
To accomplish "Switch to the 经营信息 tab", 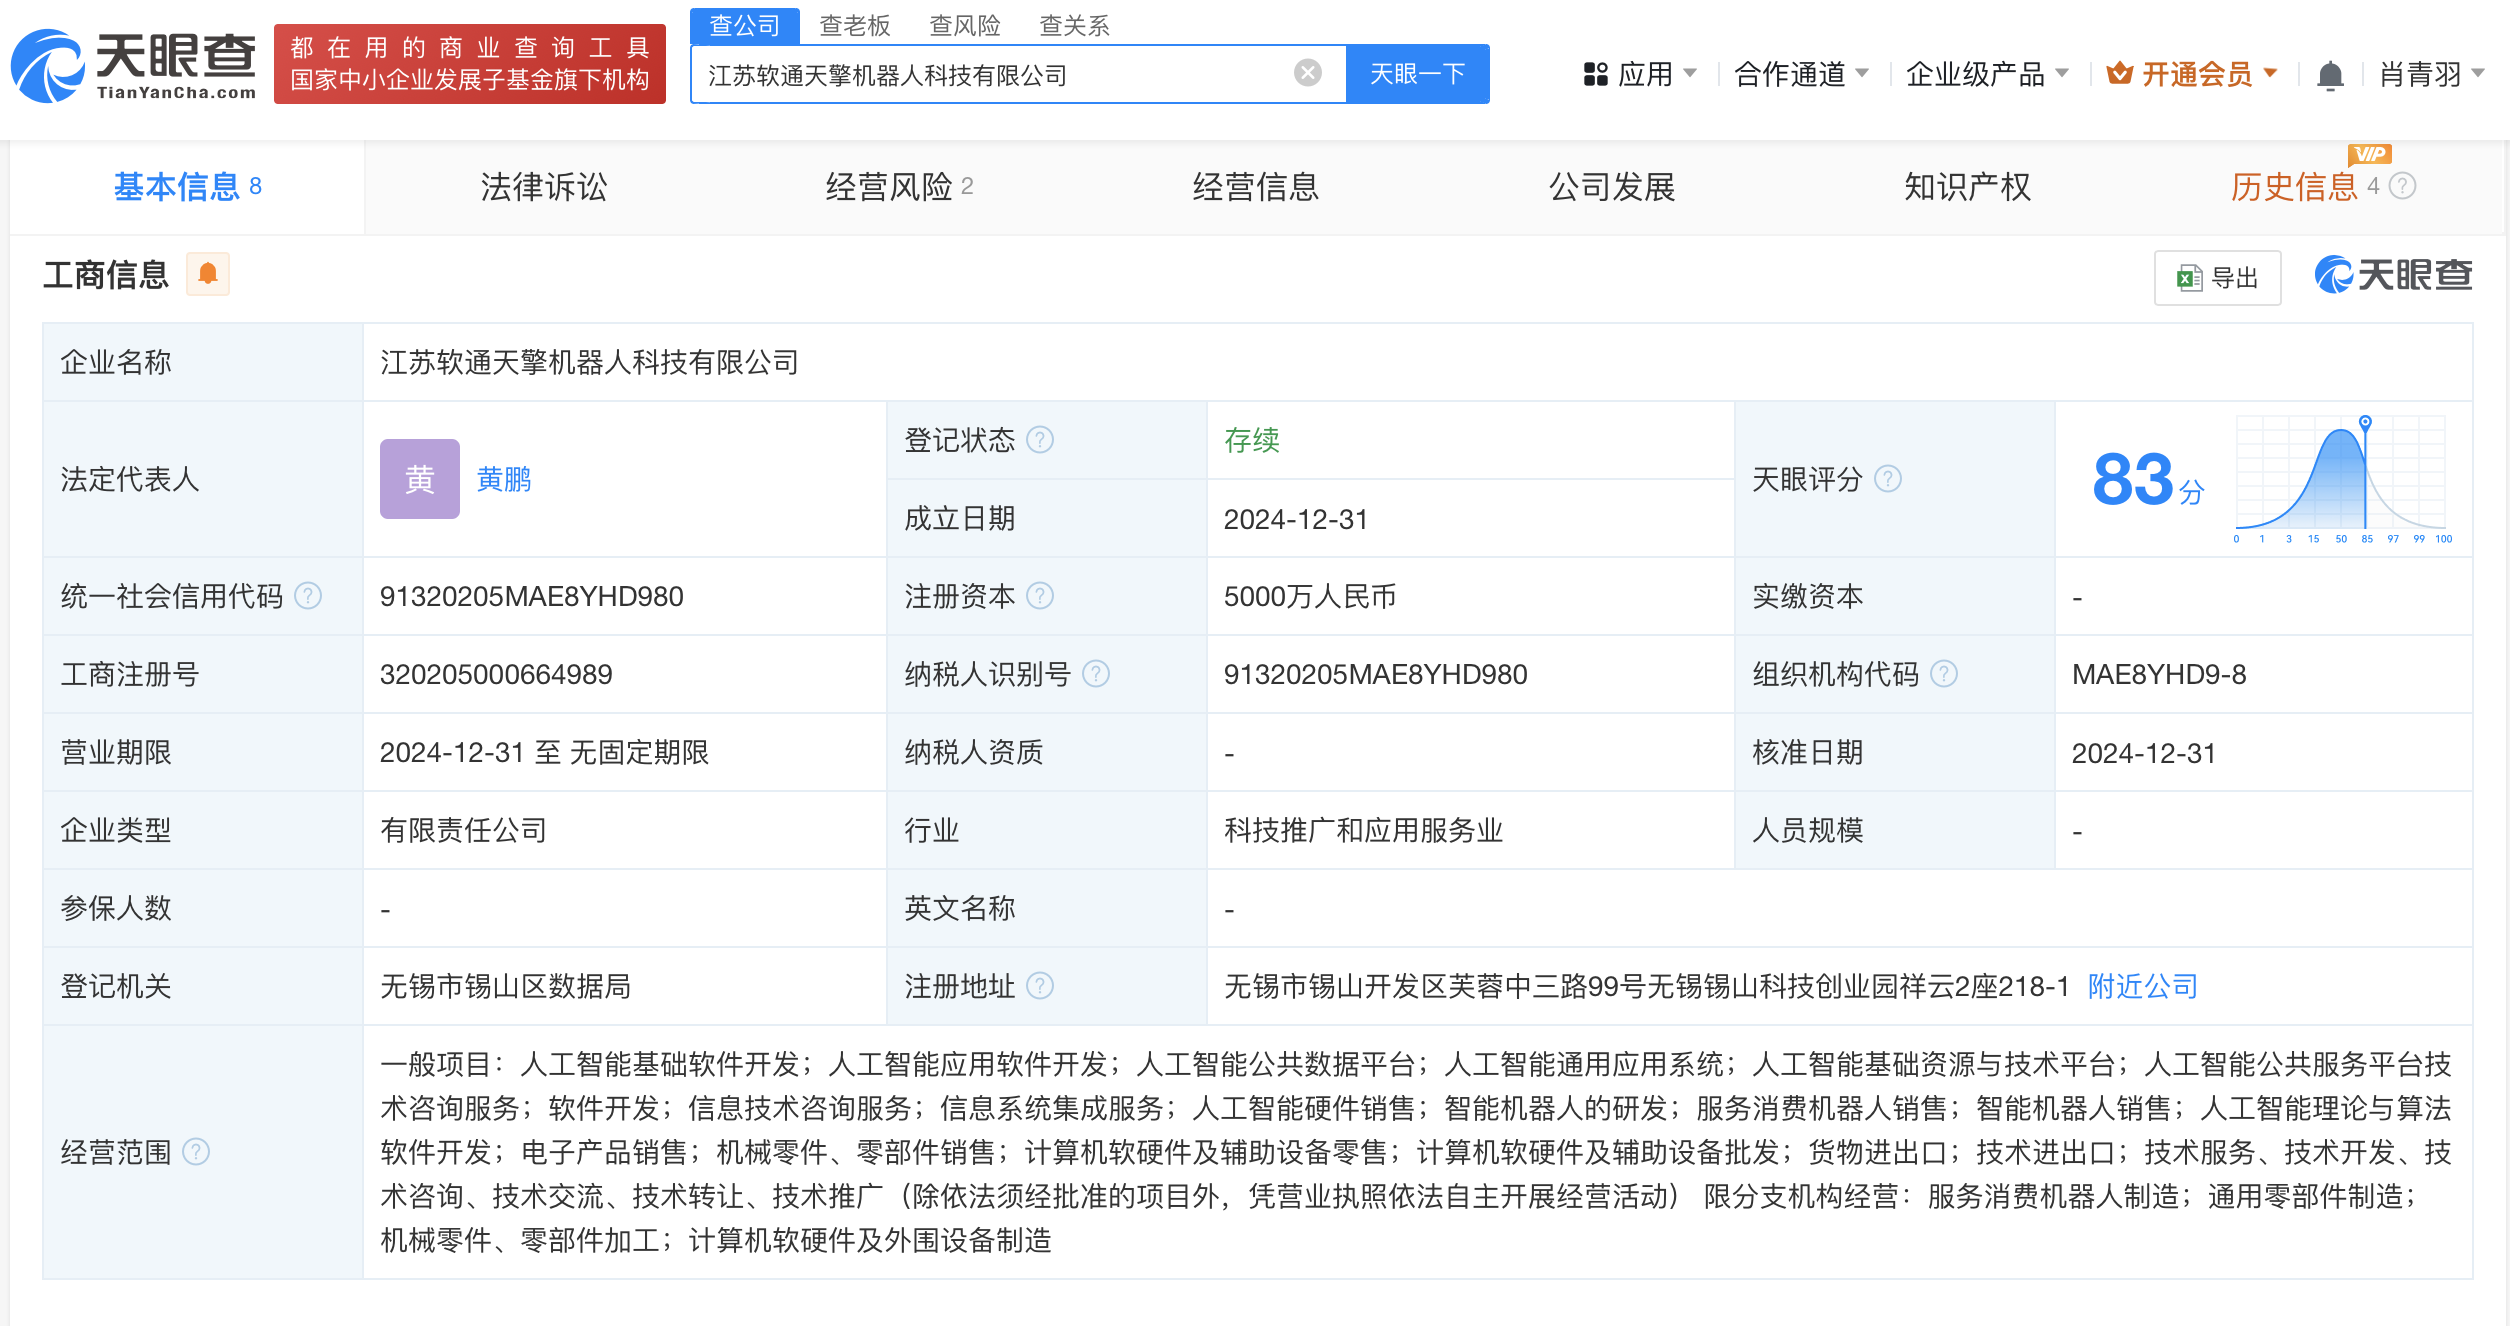I will [x=1255, y=187].
